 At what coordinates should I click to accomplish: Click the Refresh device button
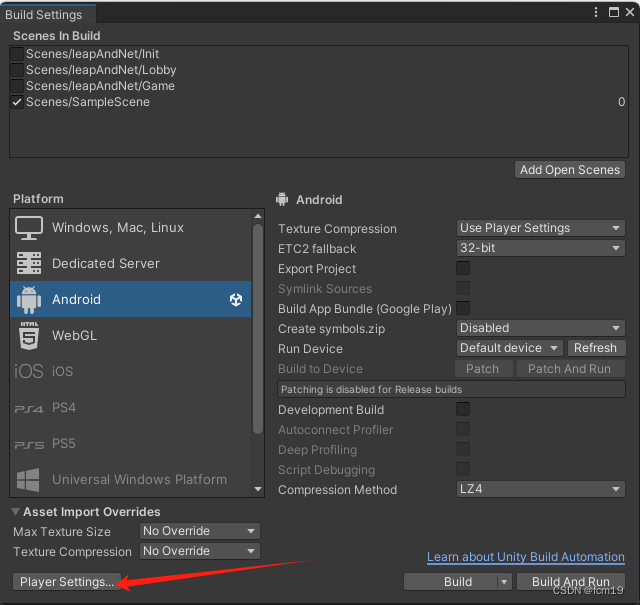(x=596, y=348)
